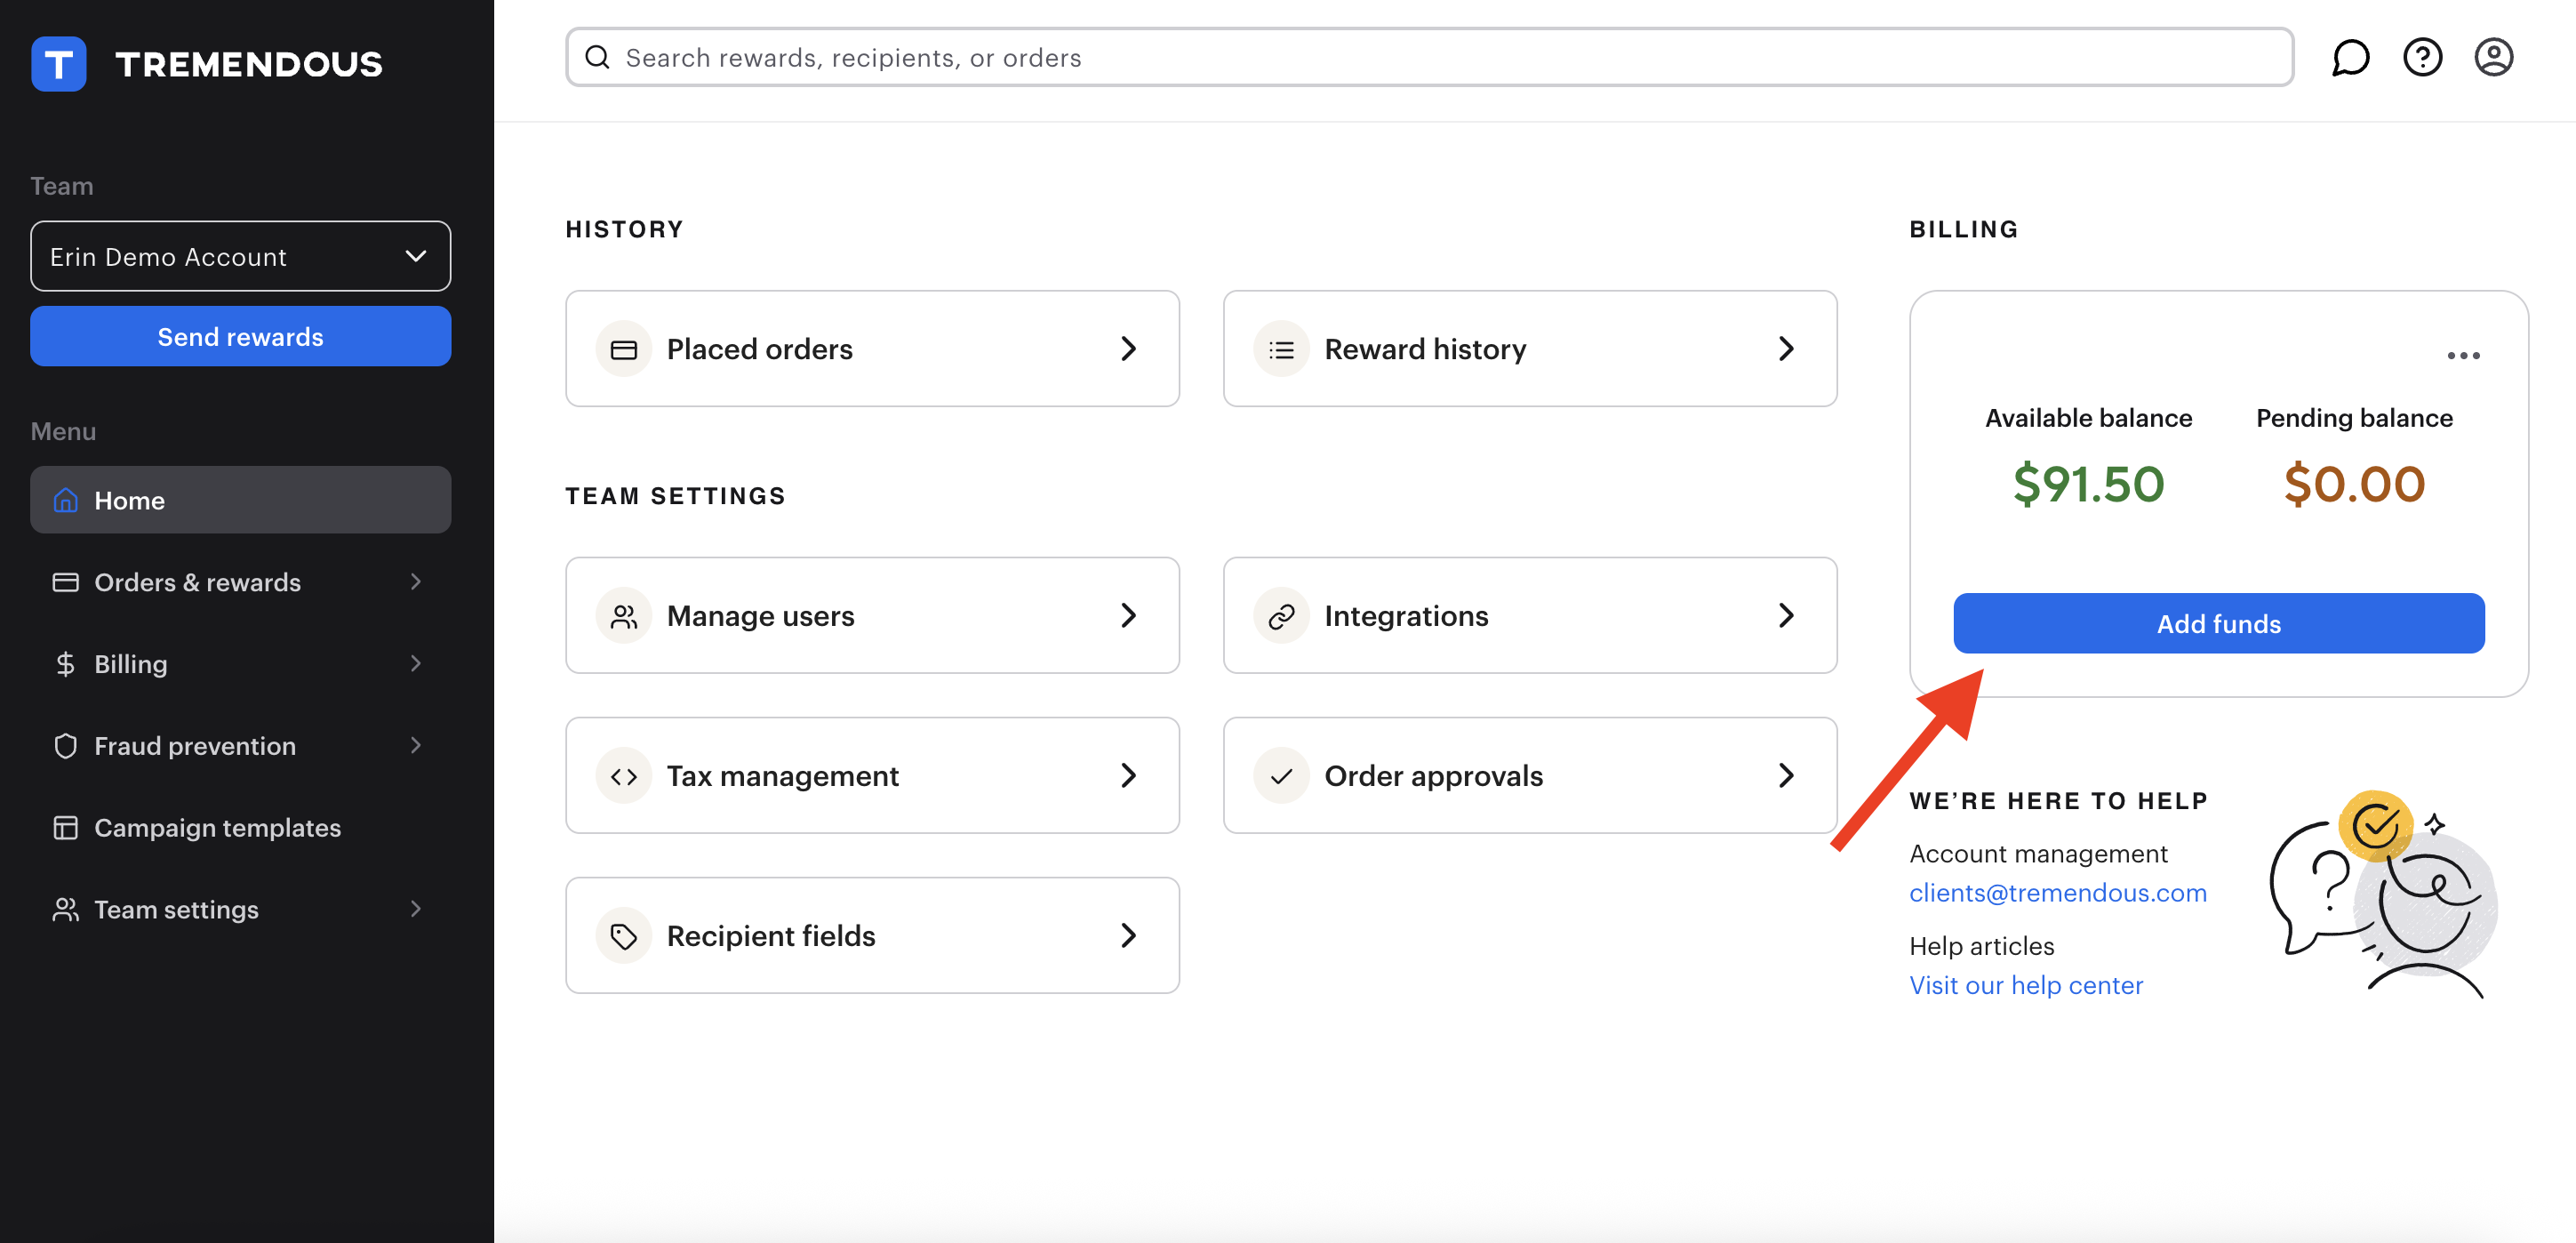Click the Recipient fields arrow chevron
The image size is (2576, 1243).
click(x=1129, y=936)
